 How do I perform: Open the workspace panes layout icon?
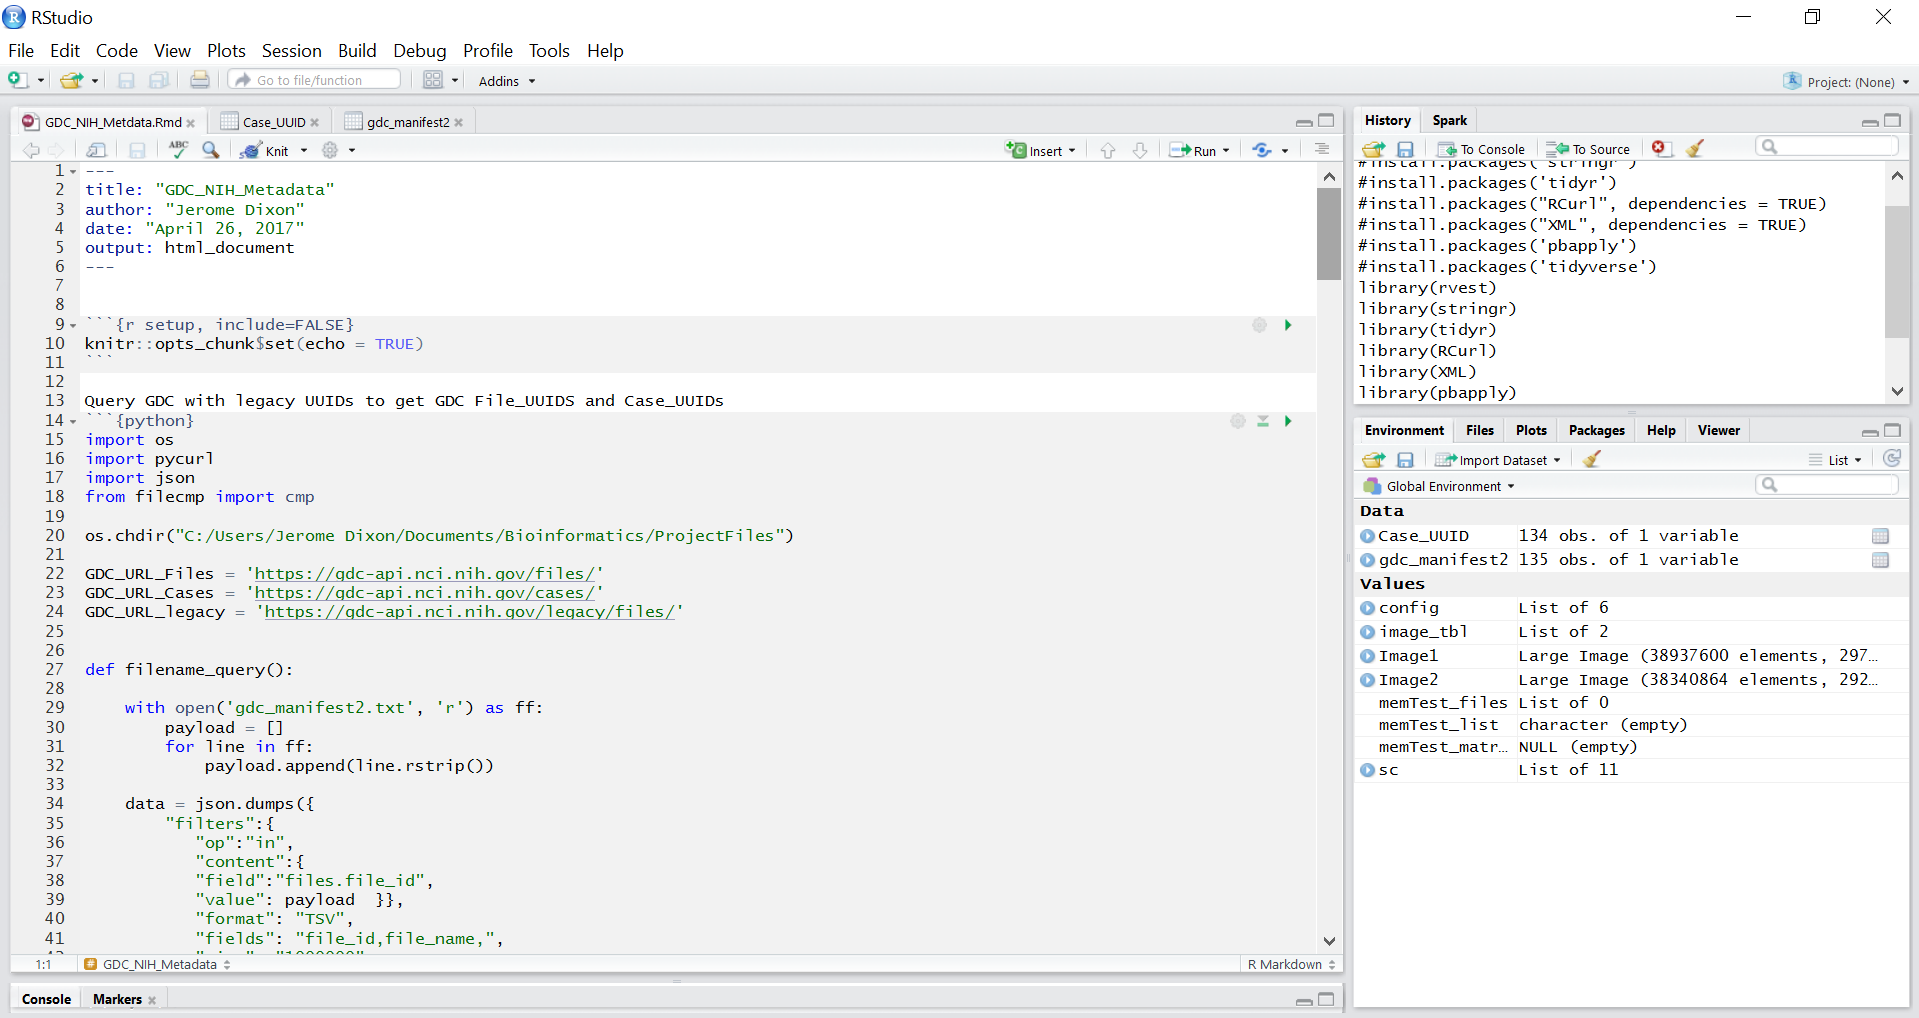click(x=433, y=80)
